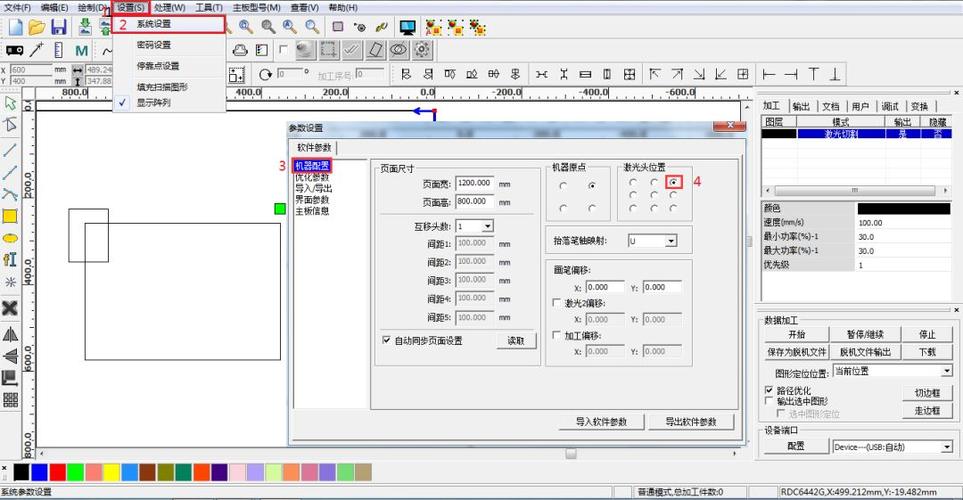Select 优化参数 in the settings list
Viewport: 963px width, 500px height.
point(312,177)
